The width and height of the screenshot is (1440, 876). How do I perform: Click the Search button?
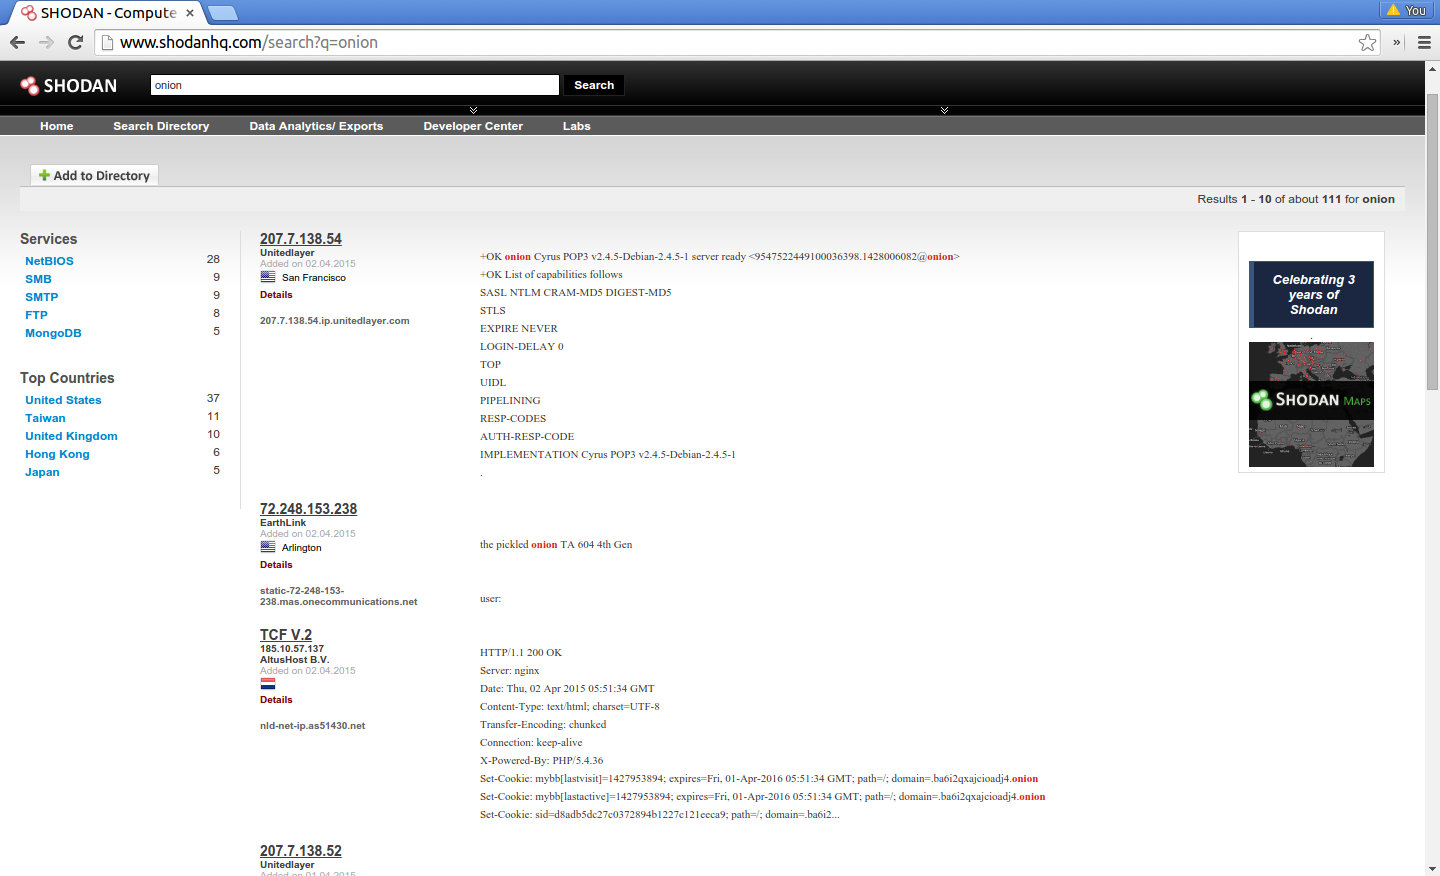coord(594,85)
